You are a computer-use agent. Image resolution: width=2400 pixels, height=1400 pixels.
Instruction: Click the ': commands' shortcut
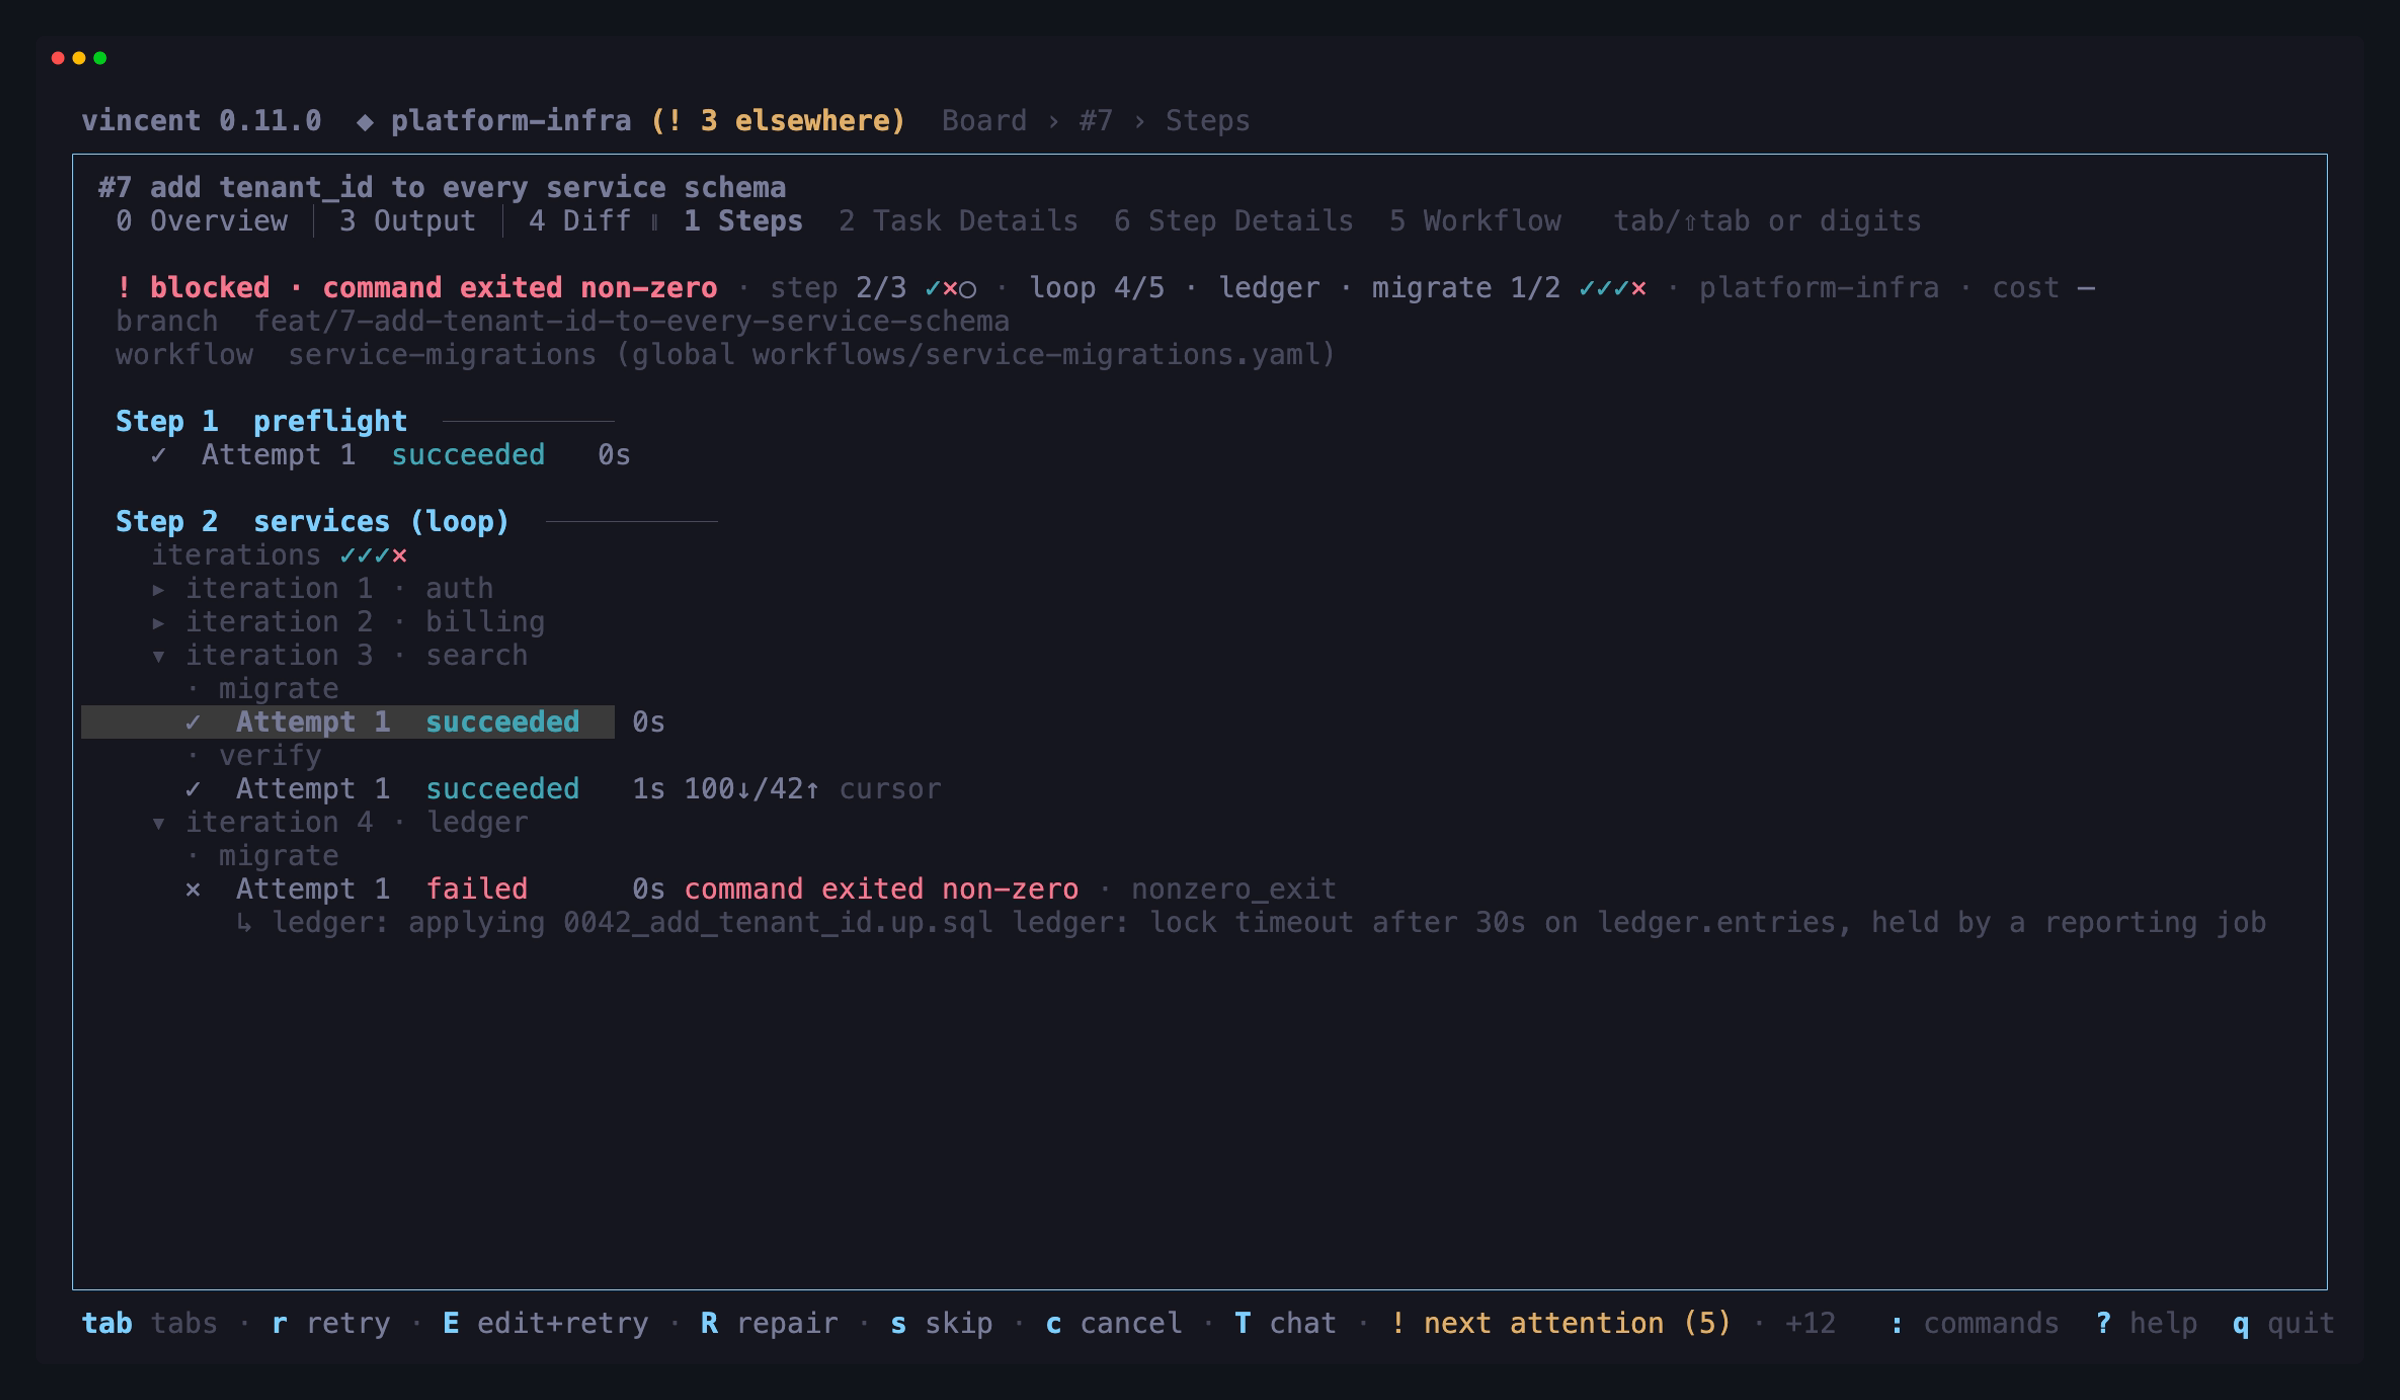click(1973, 1323)
